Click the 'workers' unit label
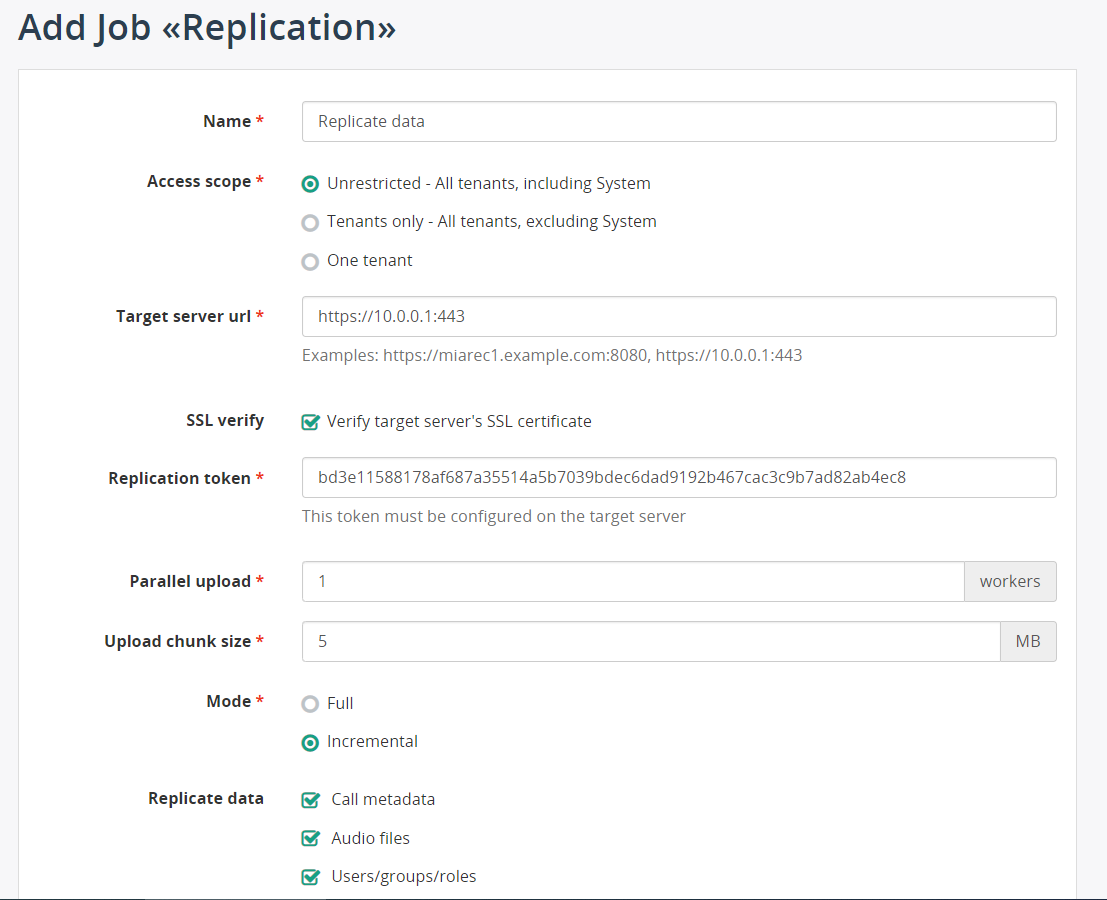This screenshot has width=1107, height=900. [1010, 582]
